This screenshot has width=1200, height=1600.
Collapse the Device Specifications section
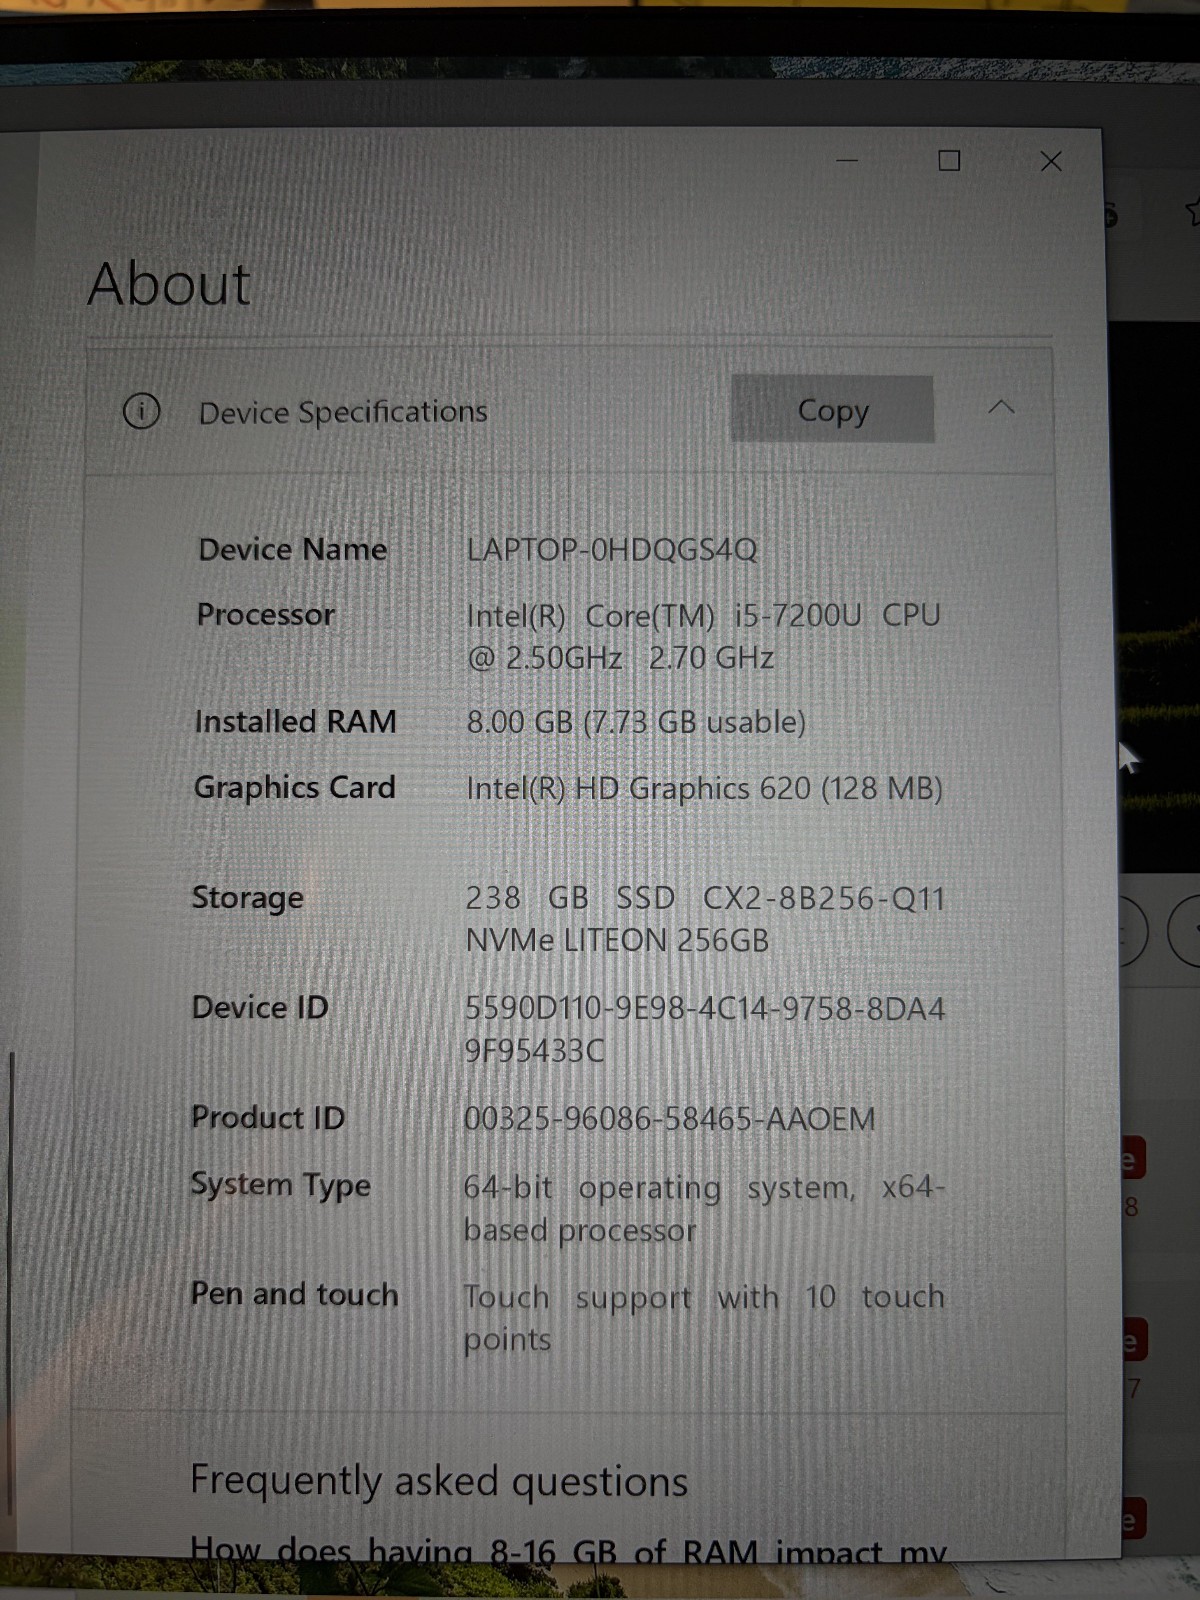[1001, 407]
